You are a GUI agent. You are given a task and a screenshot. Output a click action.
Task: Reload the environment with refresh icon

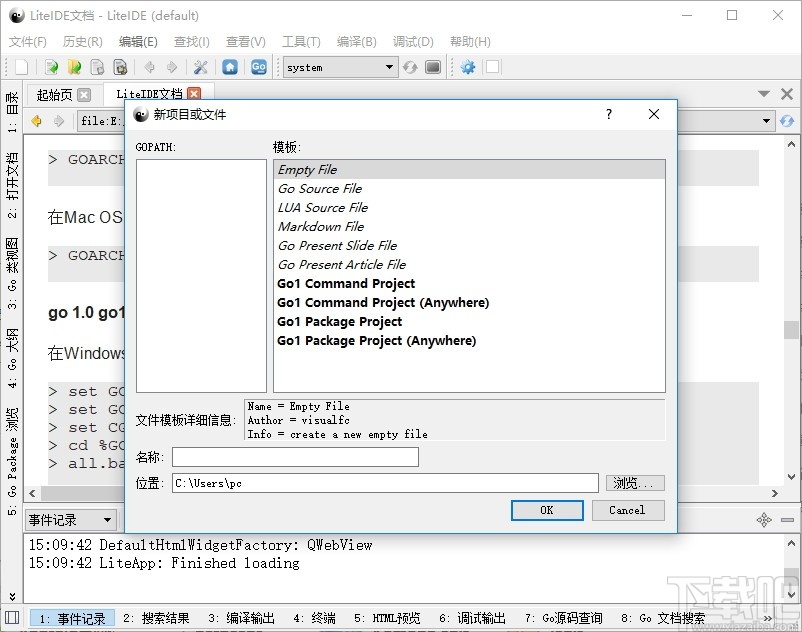point(410,67)
